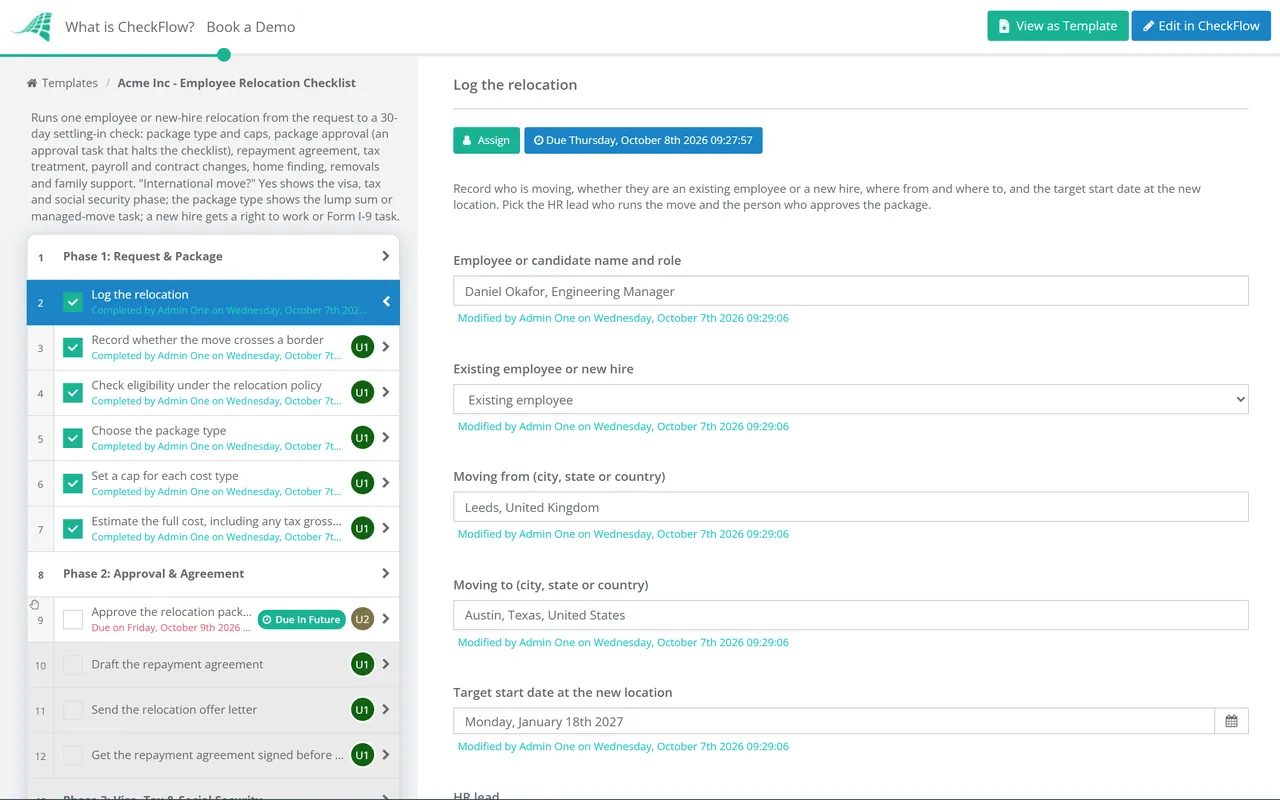Screen dimensions: 1280x800
Task: Click the 'Moving to' input field
Action: 851,615
